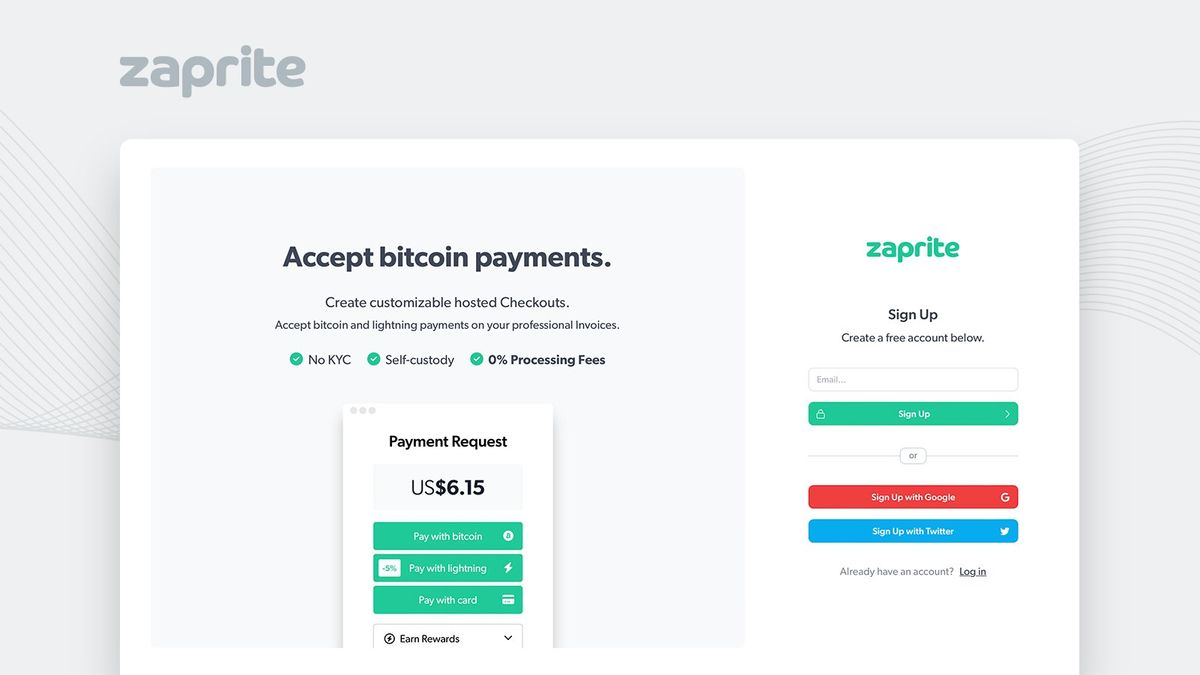Image resolution: width=1200 pixels, height=675 pixels.
Task: Click the green Zaprite logo above Sign Up
Action: click(x=912, y=249)
